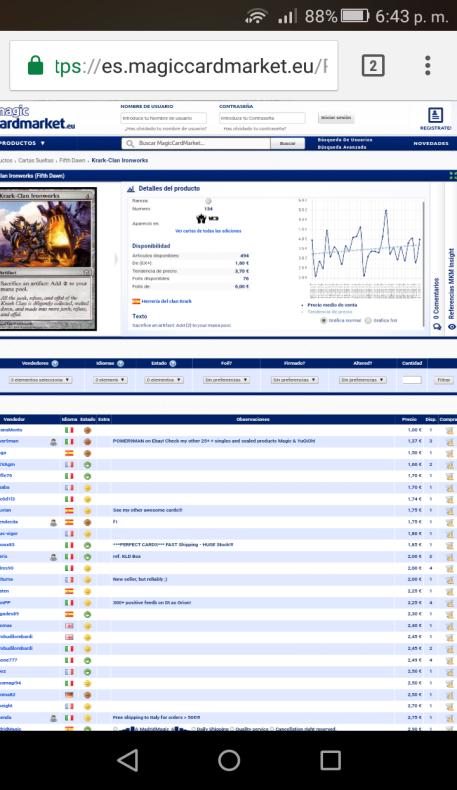Viewport: 457px width, 790px height.
Task: Open the Referencias MKM Insight side tab
Action: 451,289
